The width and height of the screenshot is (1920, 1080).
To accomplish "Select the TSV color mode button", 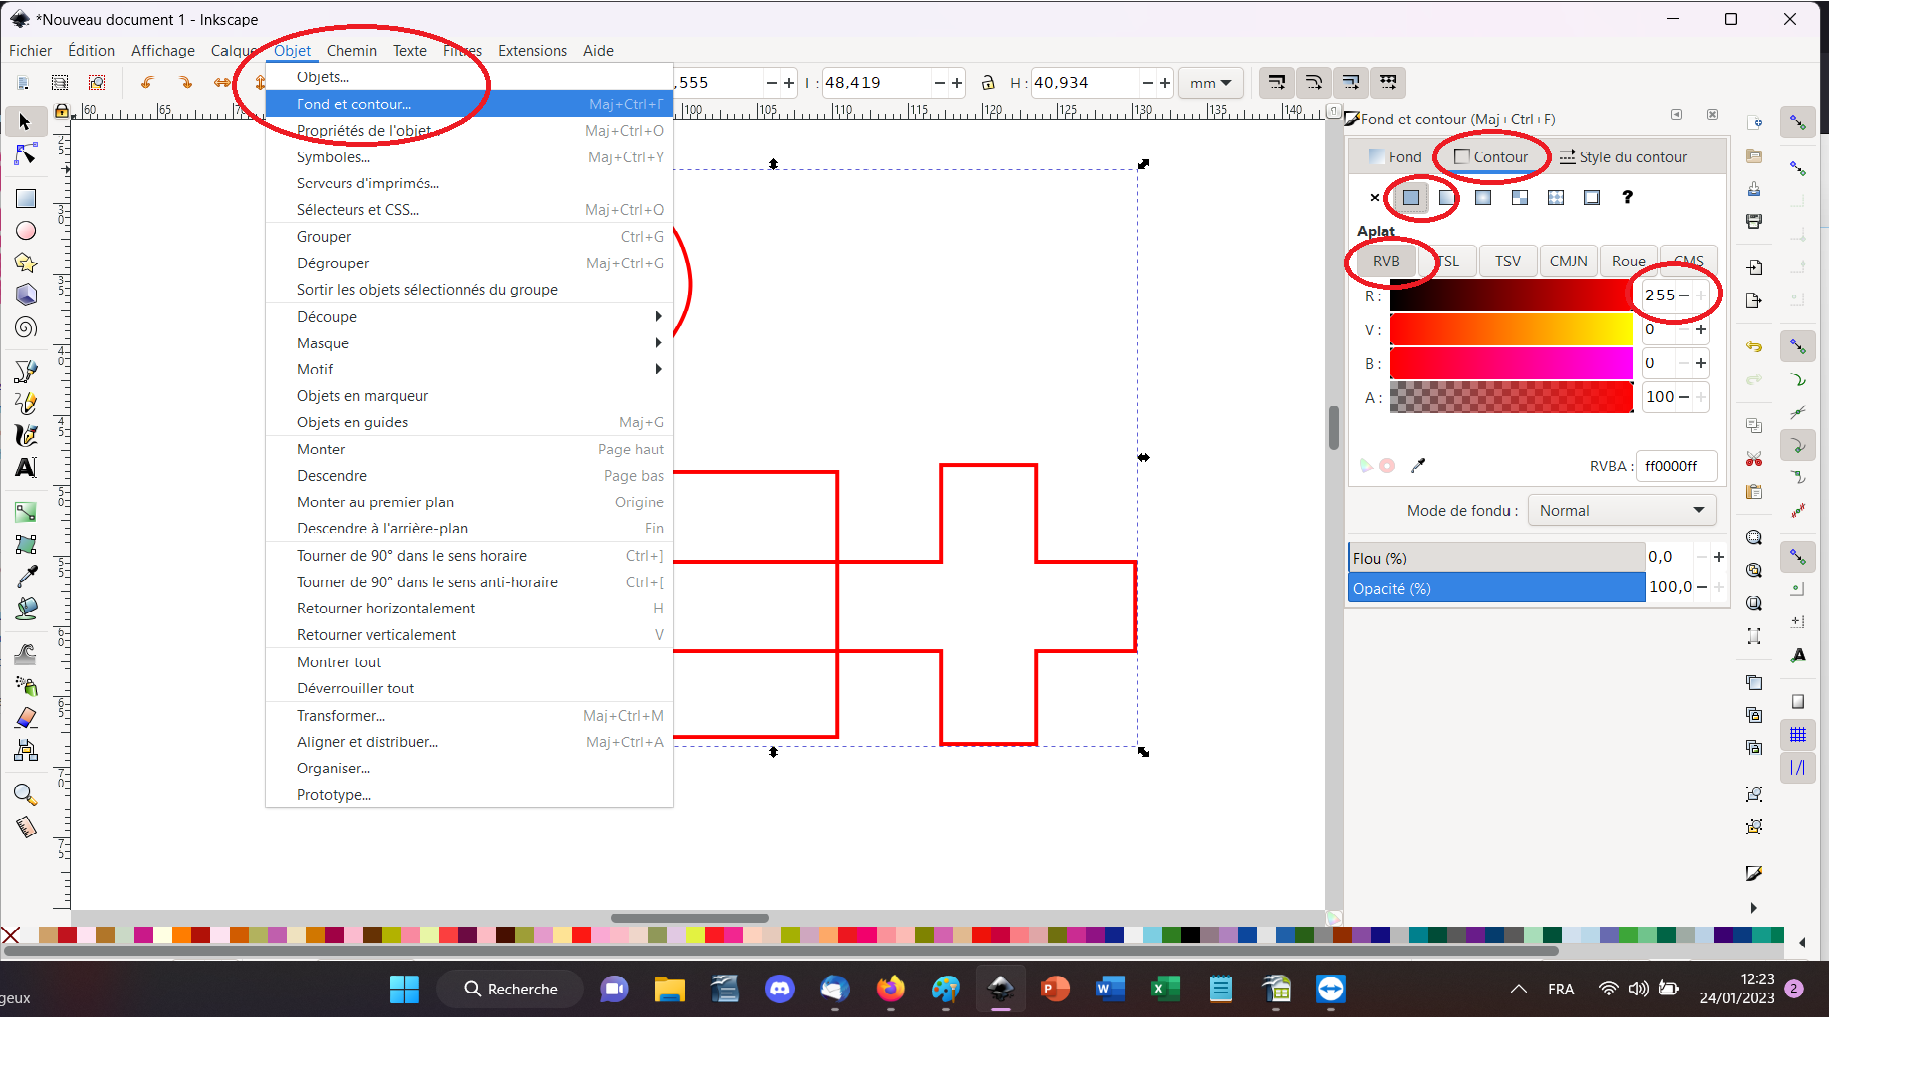I will [x=1507, y=261].
